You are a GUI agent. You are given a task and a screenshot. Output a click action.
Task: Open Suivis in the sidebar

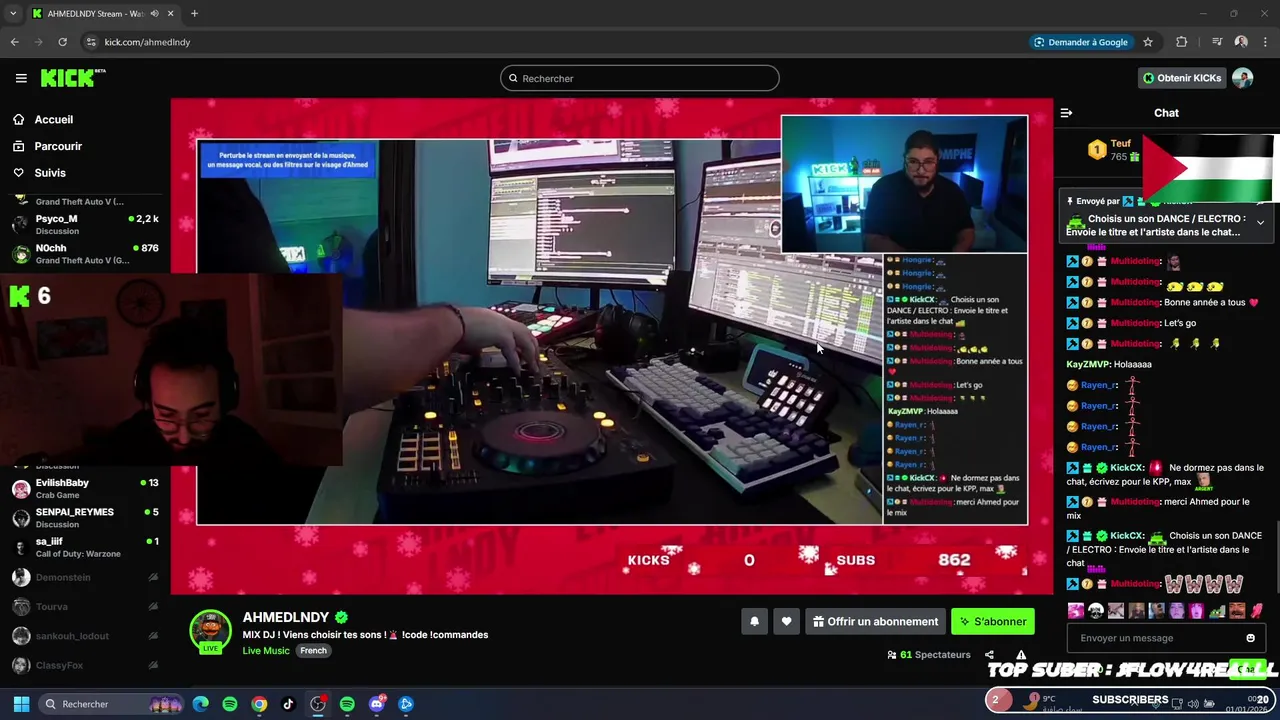(50, 173)
